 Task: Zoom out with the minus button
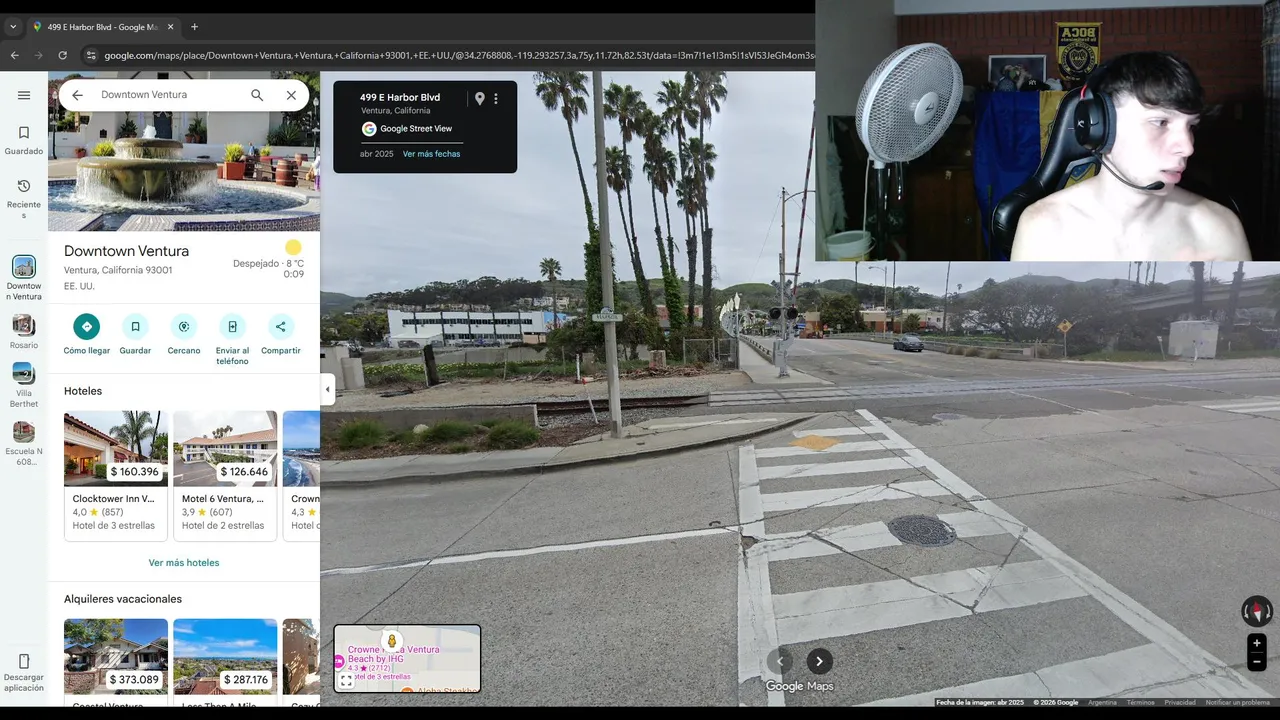point(1257,662)
